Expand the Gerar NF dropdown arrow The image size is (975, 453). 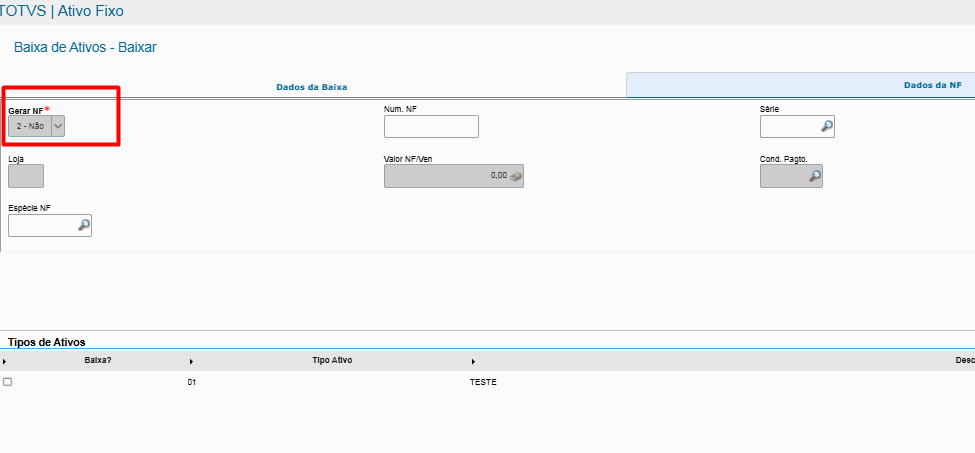(58, 126)
